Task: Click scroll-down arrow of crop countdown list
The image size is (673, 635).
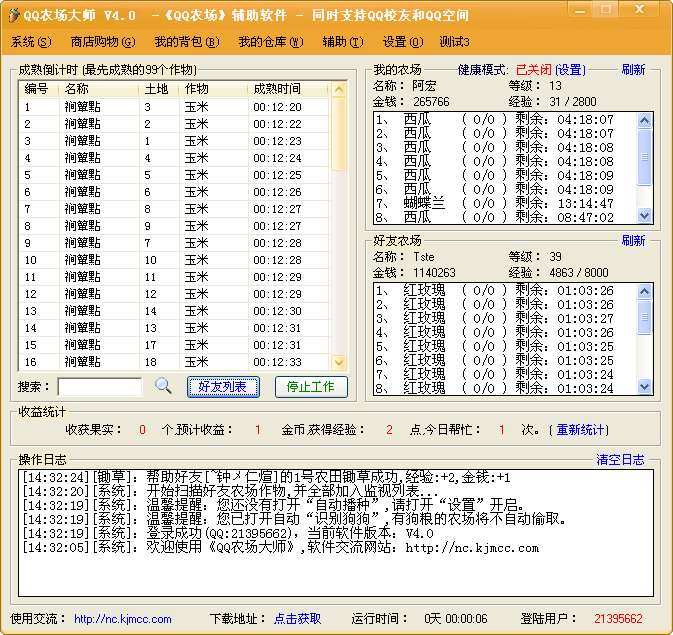Action: click(338, 363)
